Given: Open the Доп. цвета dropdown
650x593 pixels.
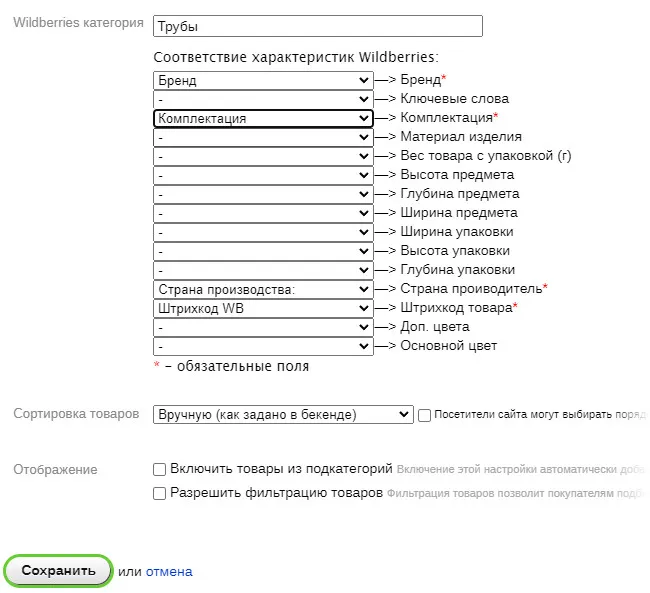Looking at the screenshot, I should (263, 327).
